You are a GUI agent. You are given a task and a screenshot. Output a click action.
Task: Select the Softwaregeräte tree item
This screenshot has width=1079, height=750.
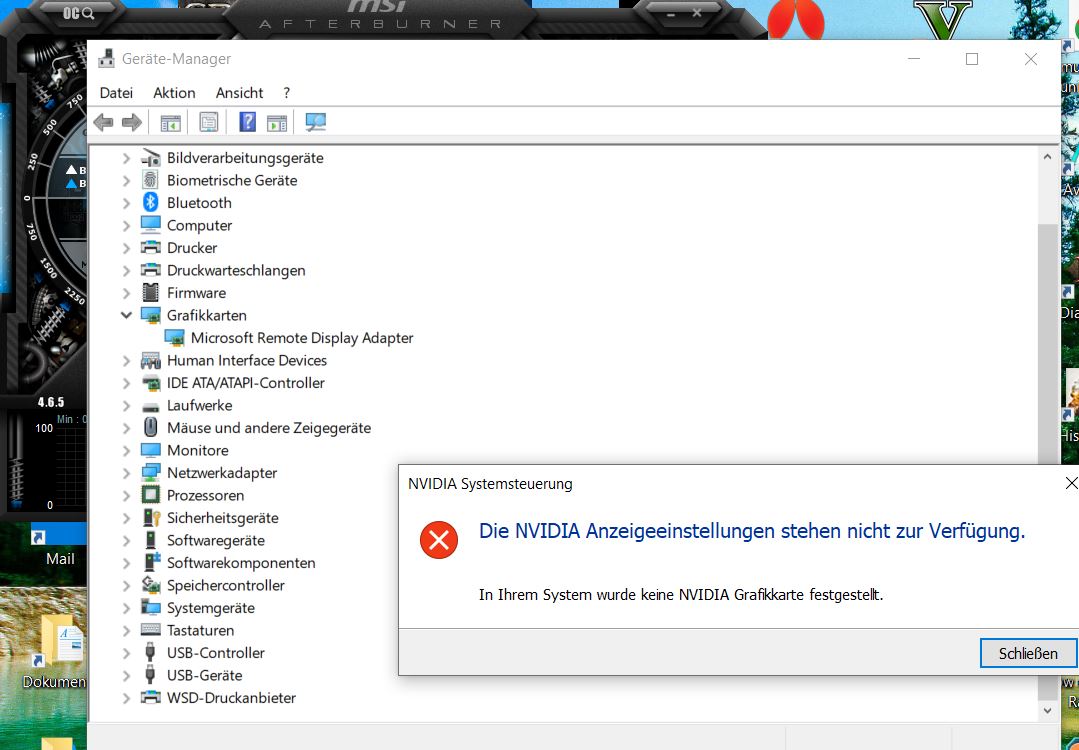pyautogui.click(x=215, y=541)
